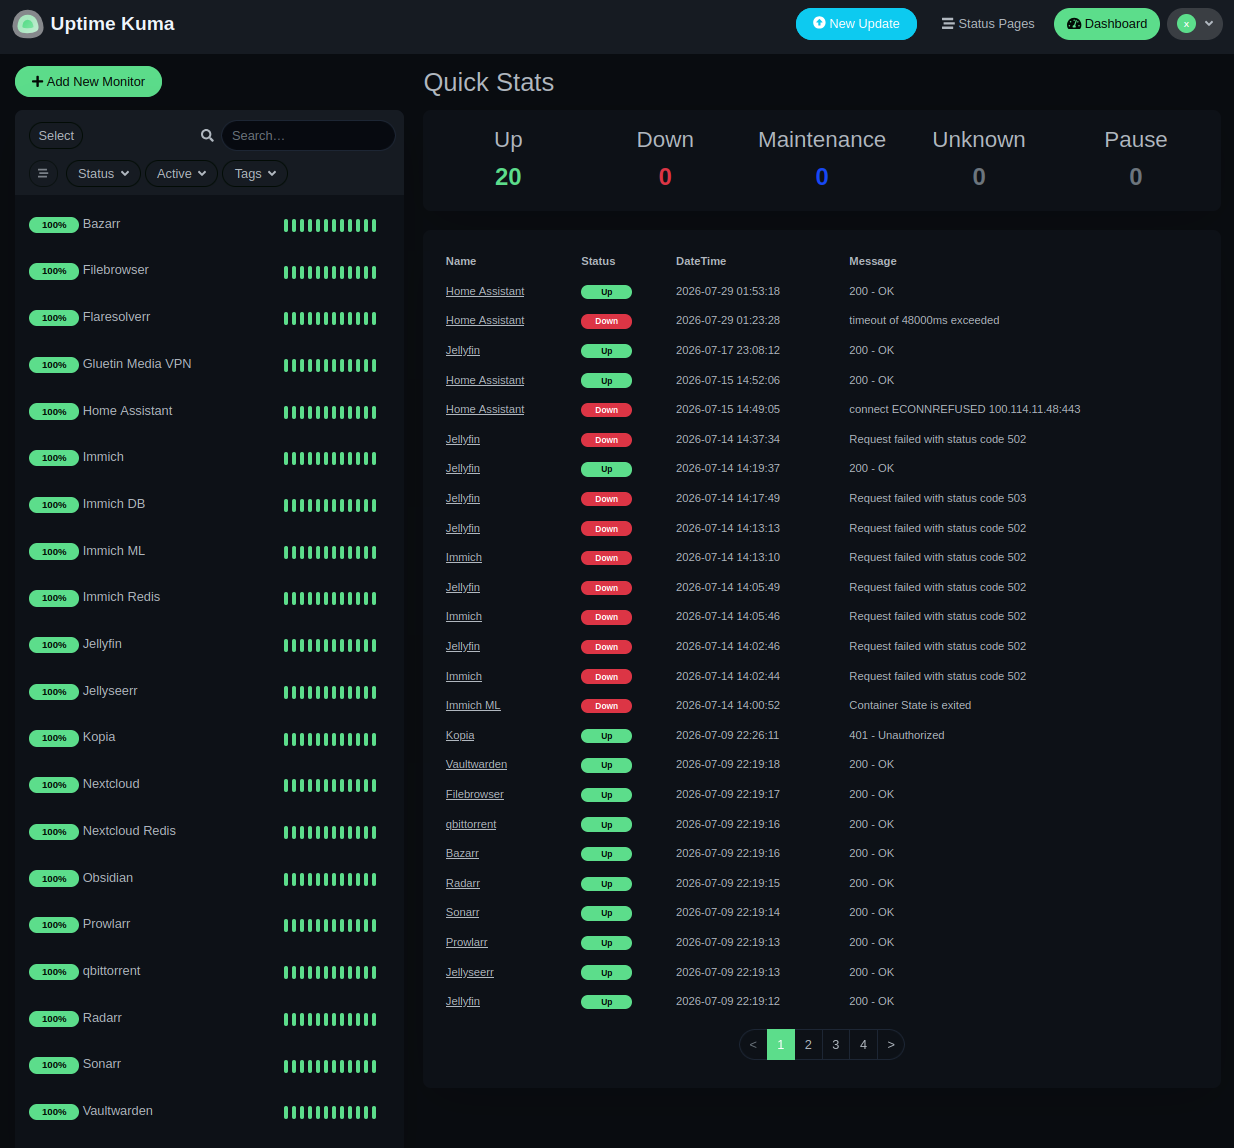Open the Kopia link in the events table
Image resolution: width=1234 pixels, height=1148 pixels.
(460, 735)
